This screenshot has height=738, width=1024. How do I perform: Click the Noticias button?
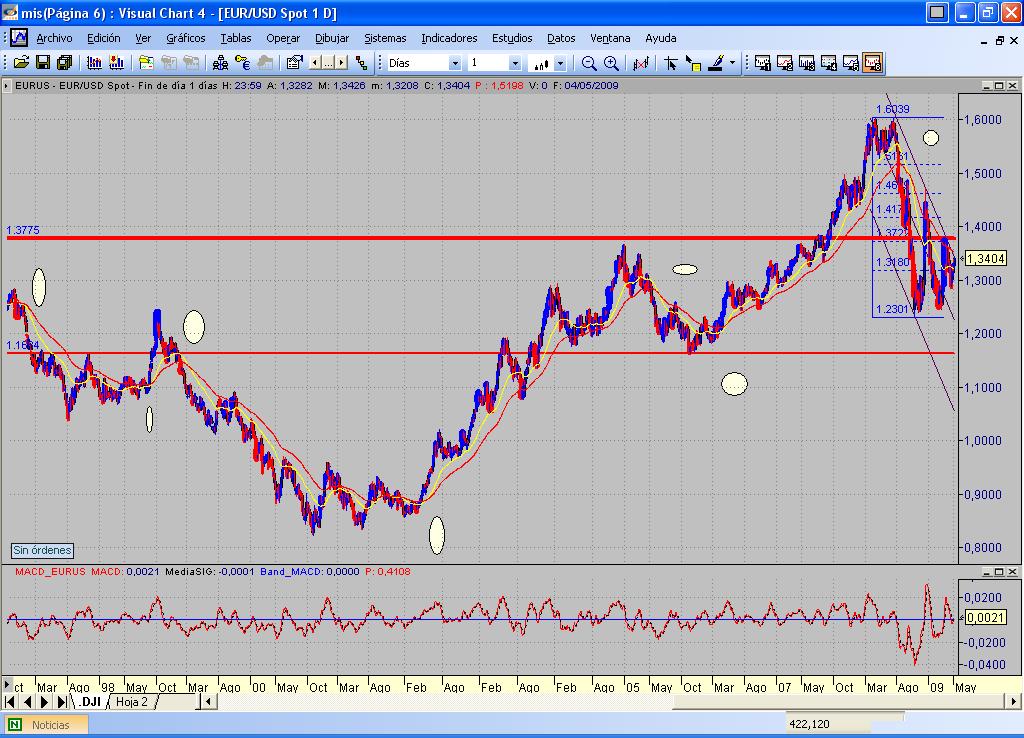pyautogui.click(x=50, y=725)
